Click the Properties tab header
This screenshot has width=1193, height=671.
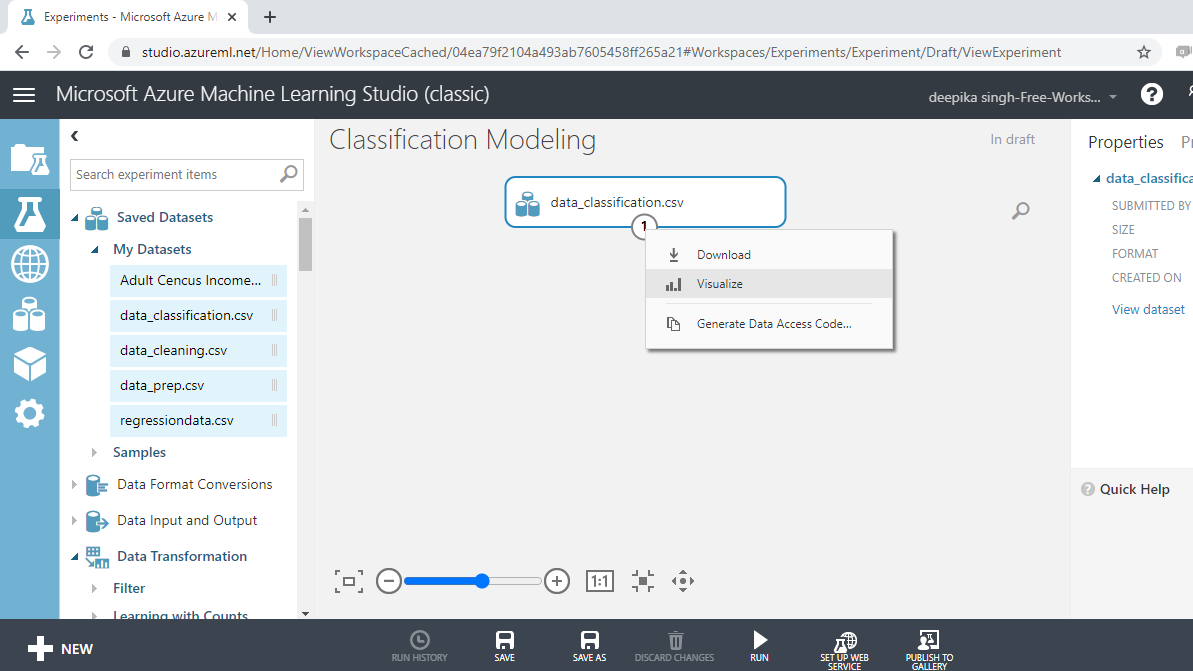[1125, 142]
